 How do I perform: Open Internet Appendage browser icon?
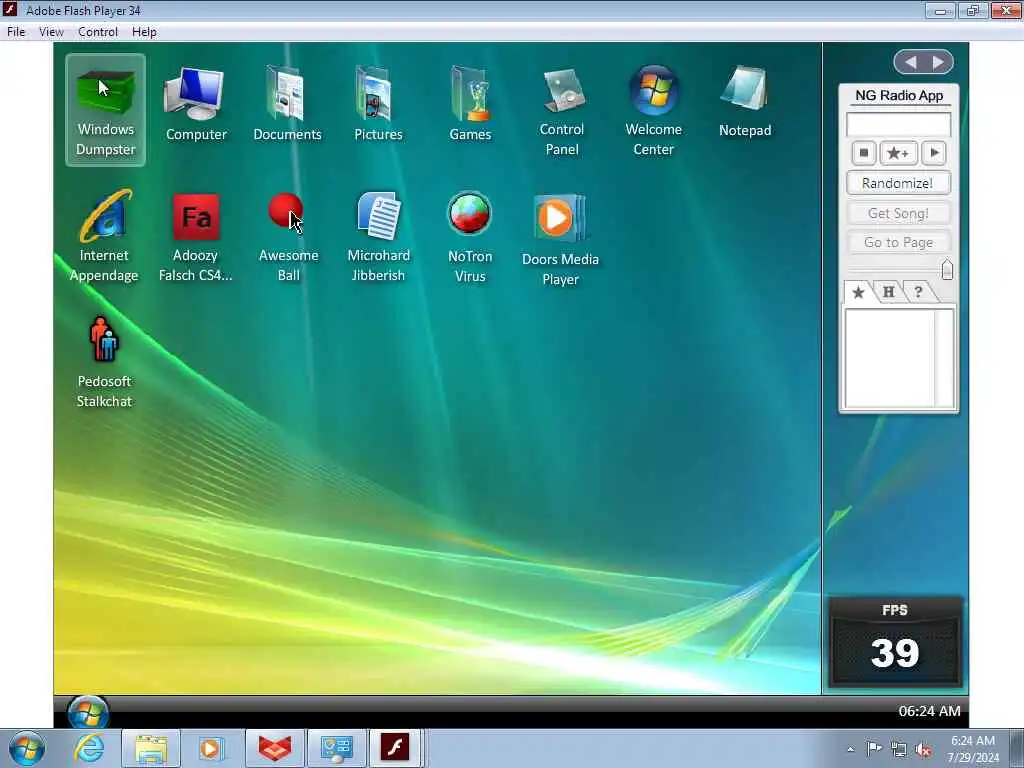coord(104,236)
